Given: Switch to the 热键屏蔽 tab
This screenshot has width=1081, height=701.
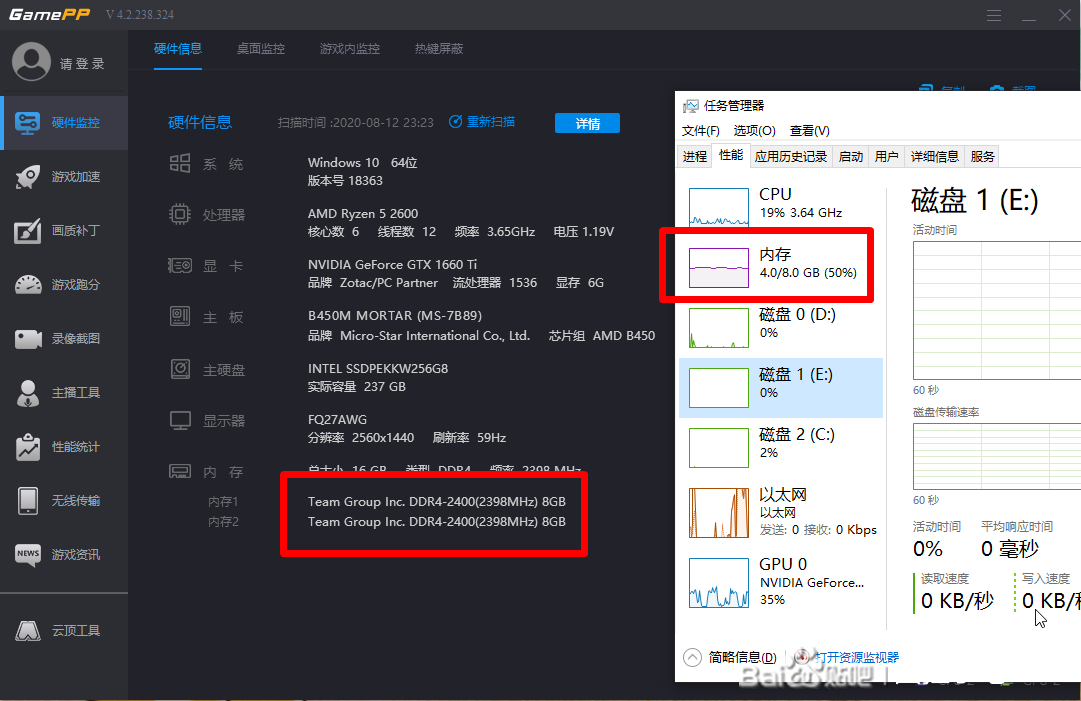Looking at the screenshot, I should pyautogui.click(x=438, y=49).
